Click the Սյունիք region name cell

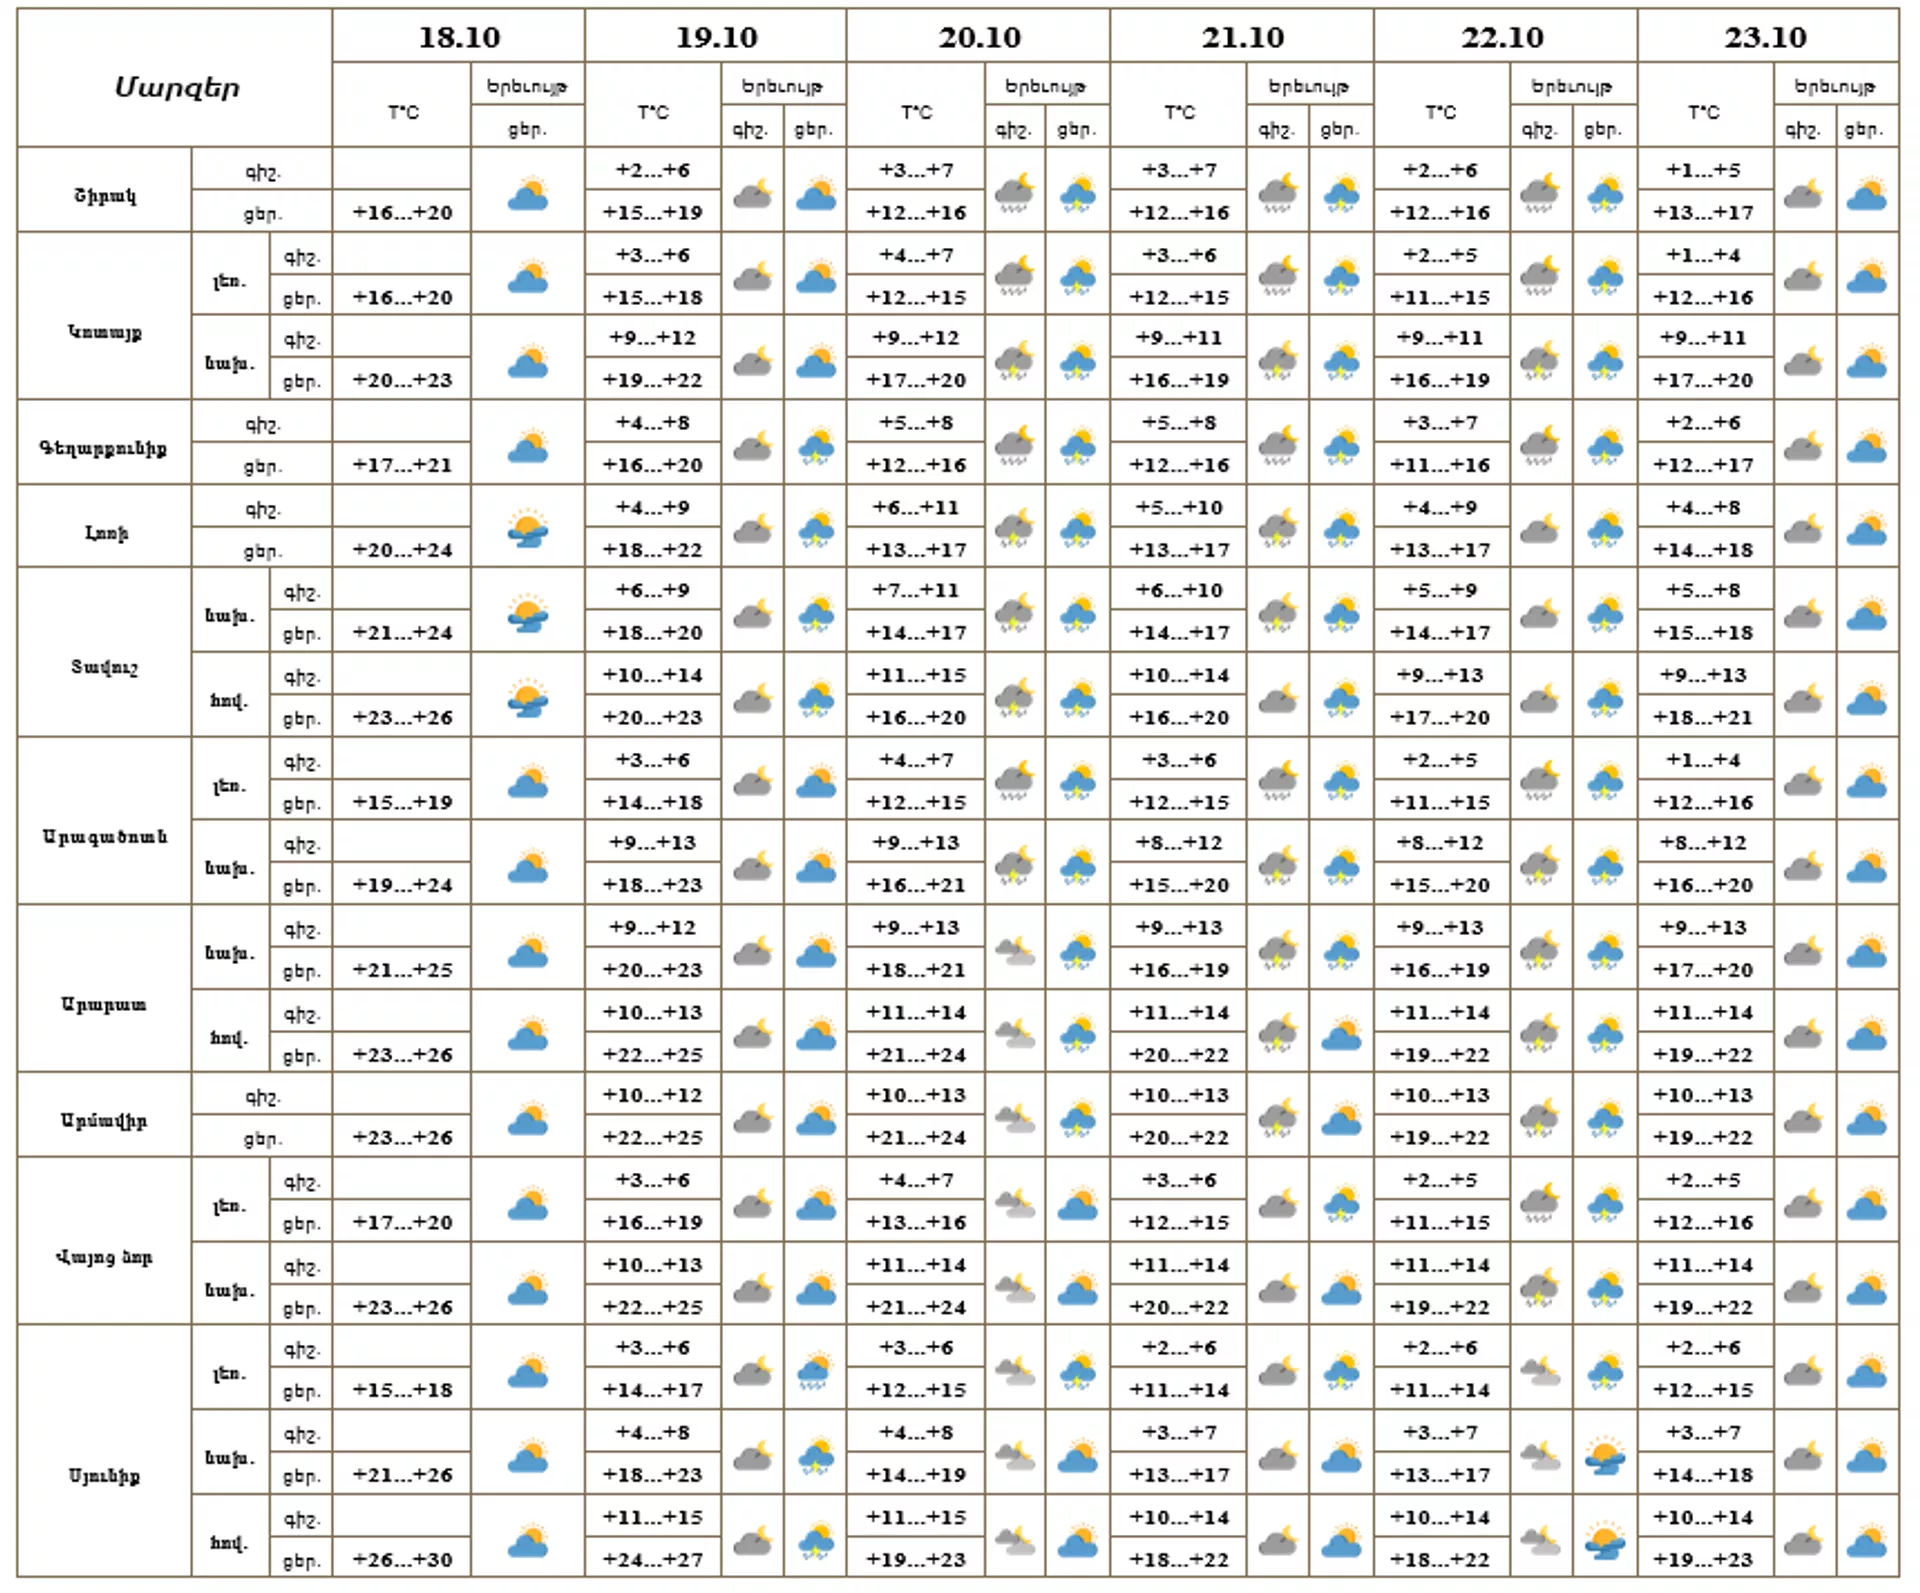click(104, 1476)
